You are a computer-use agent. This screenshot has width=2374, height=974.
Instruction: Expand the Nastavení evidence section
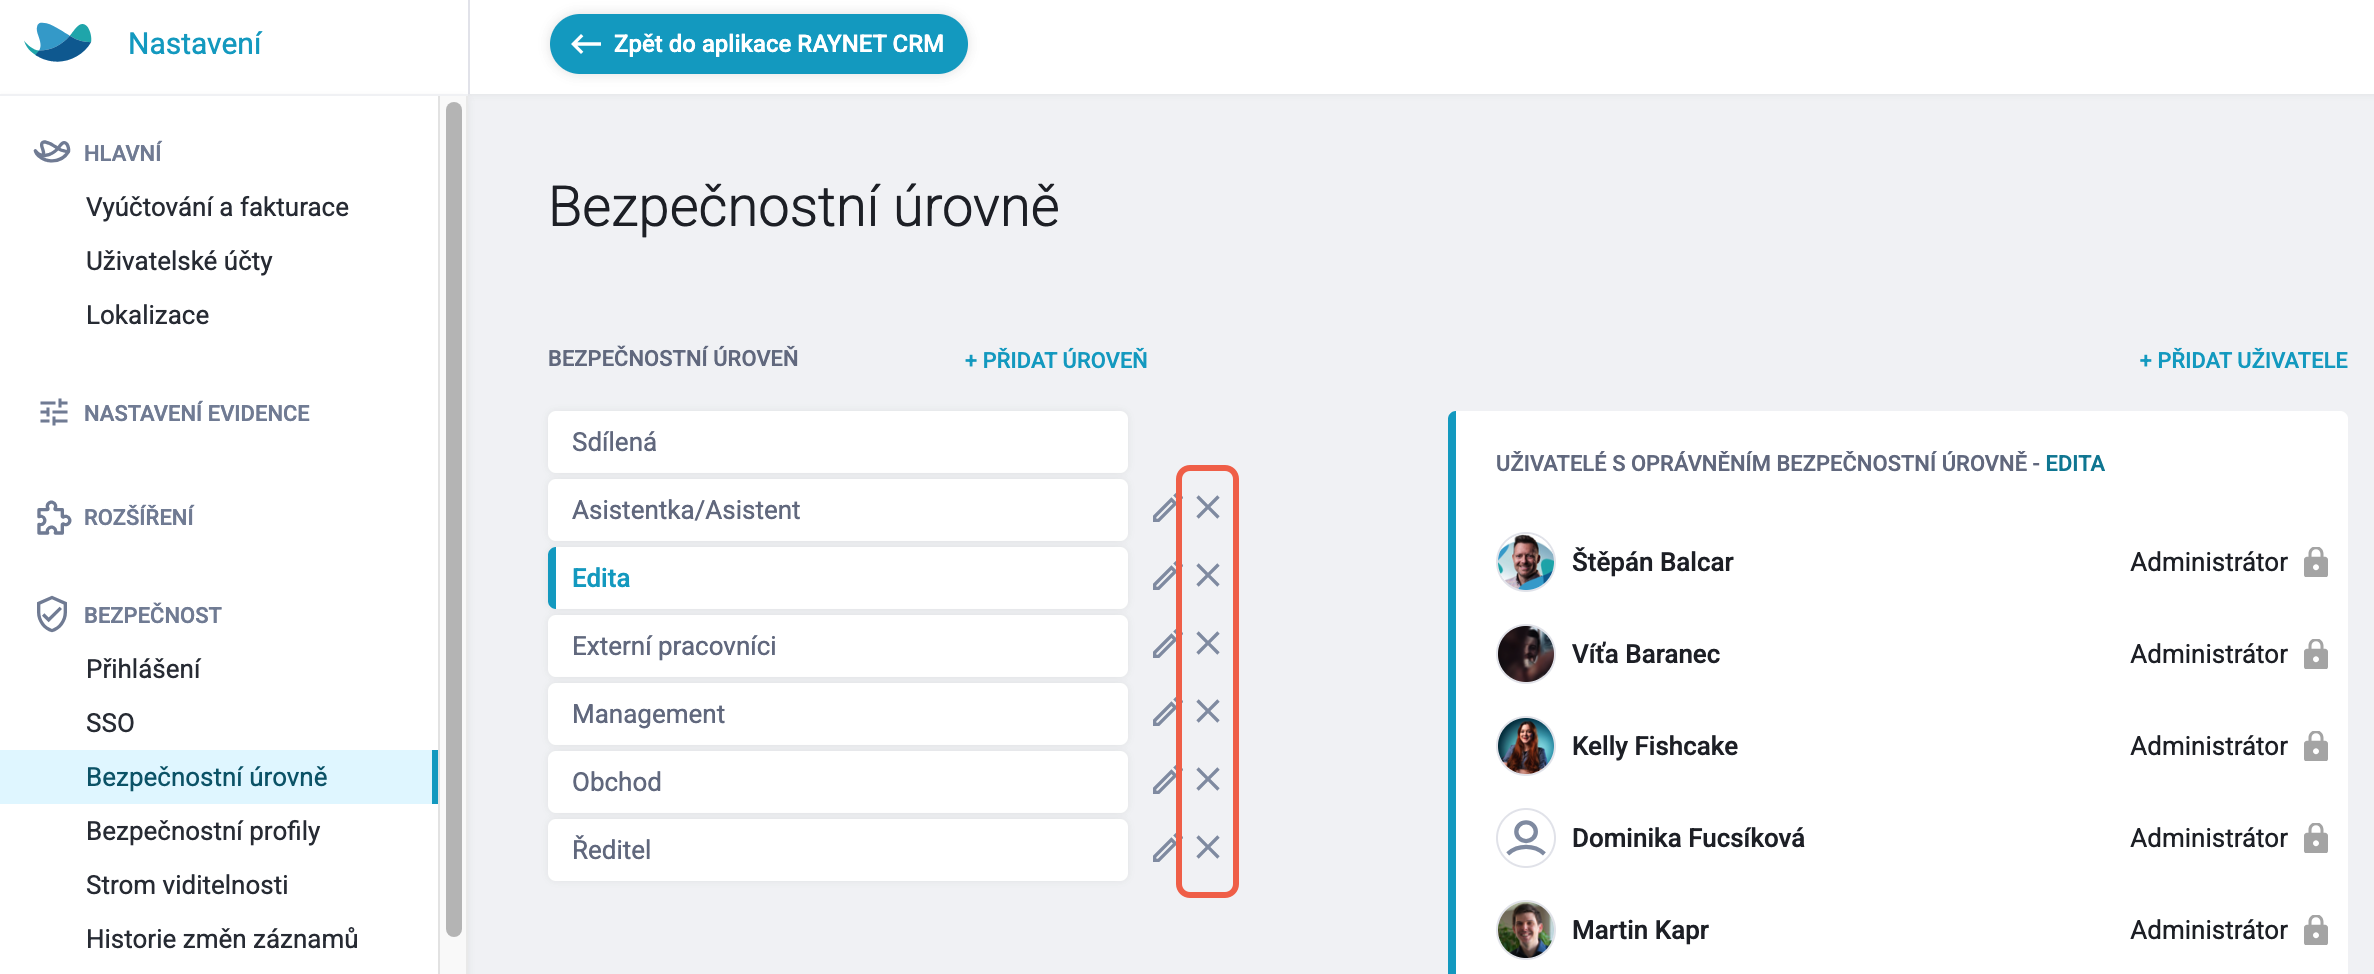click(x=196, y=413)
